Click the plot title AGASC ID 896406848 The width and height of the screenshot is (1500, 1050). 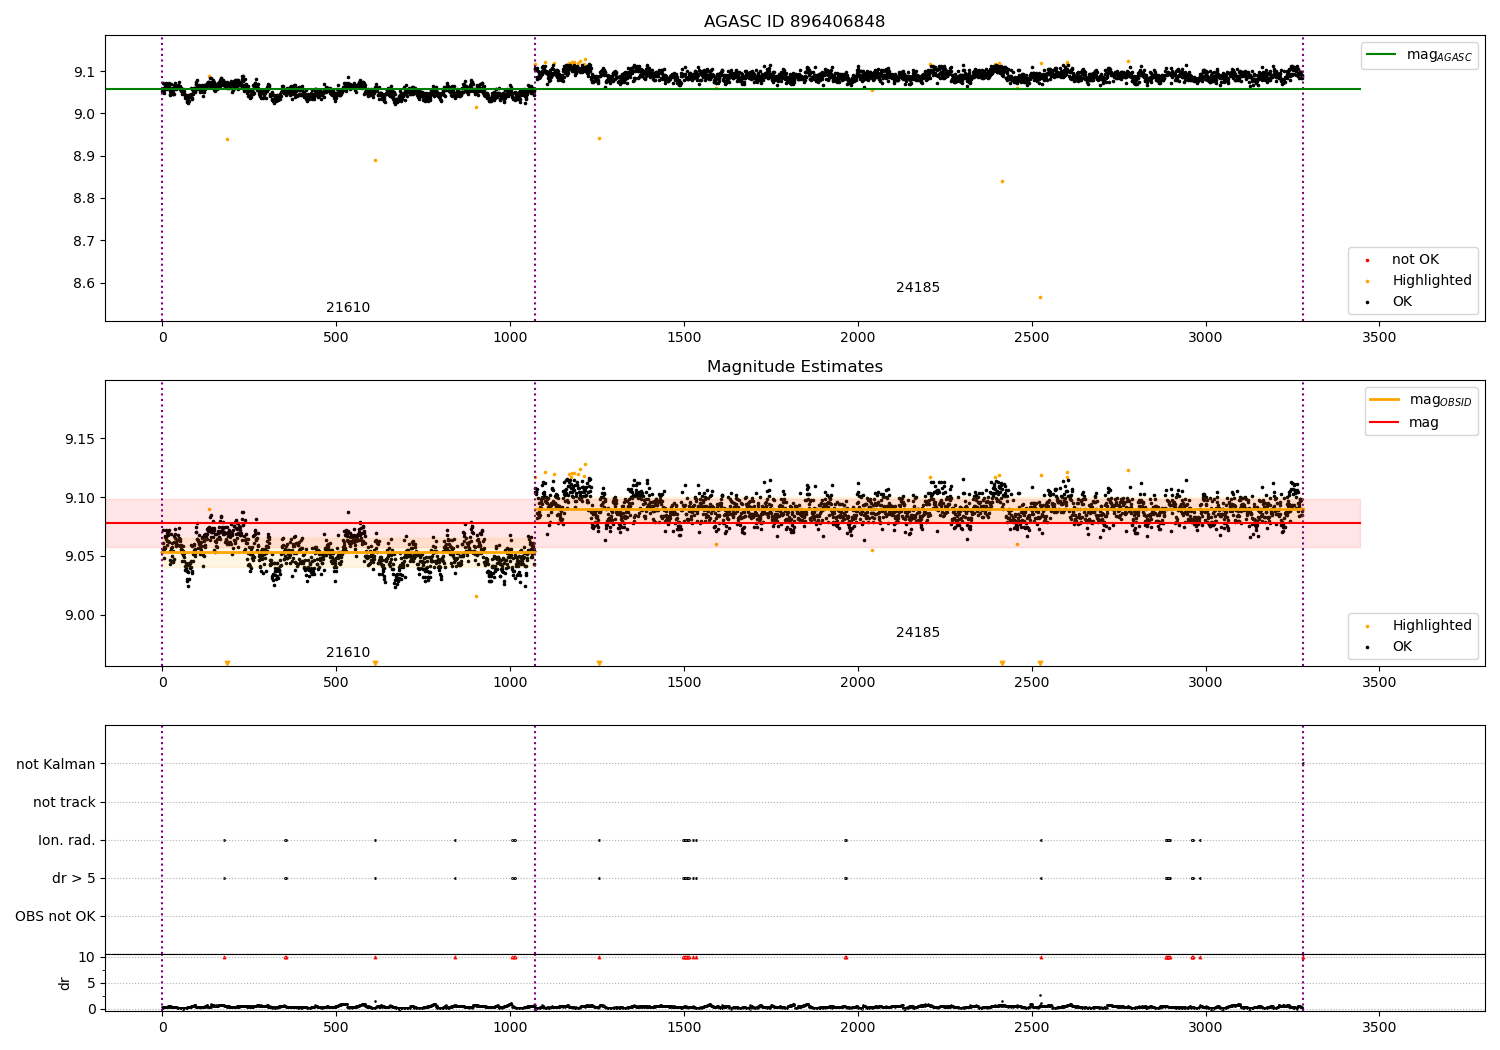pyautogui.click(x=794, y=22)
